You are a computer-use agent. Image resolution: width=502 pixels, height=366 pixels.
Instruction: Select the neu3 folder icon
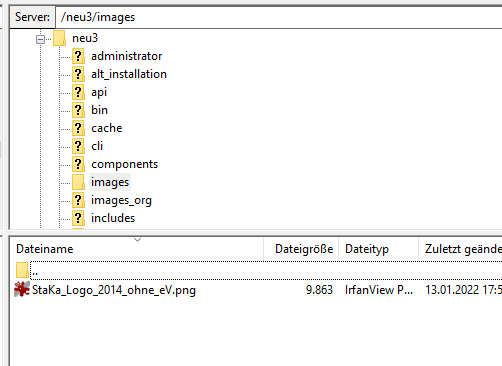(59, 38)
